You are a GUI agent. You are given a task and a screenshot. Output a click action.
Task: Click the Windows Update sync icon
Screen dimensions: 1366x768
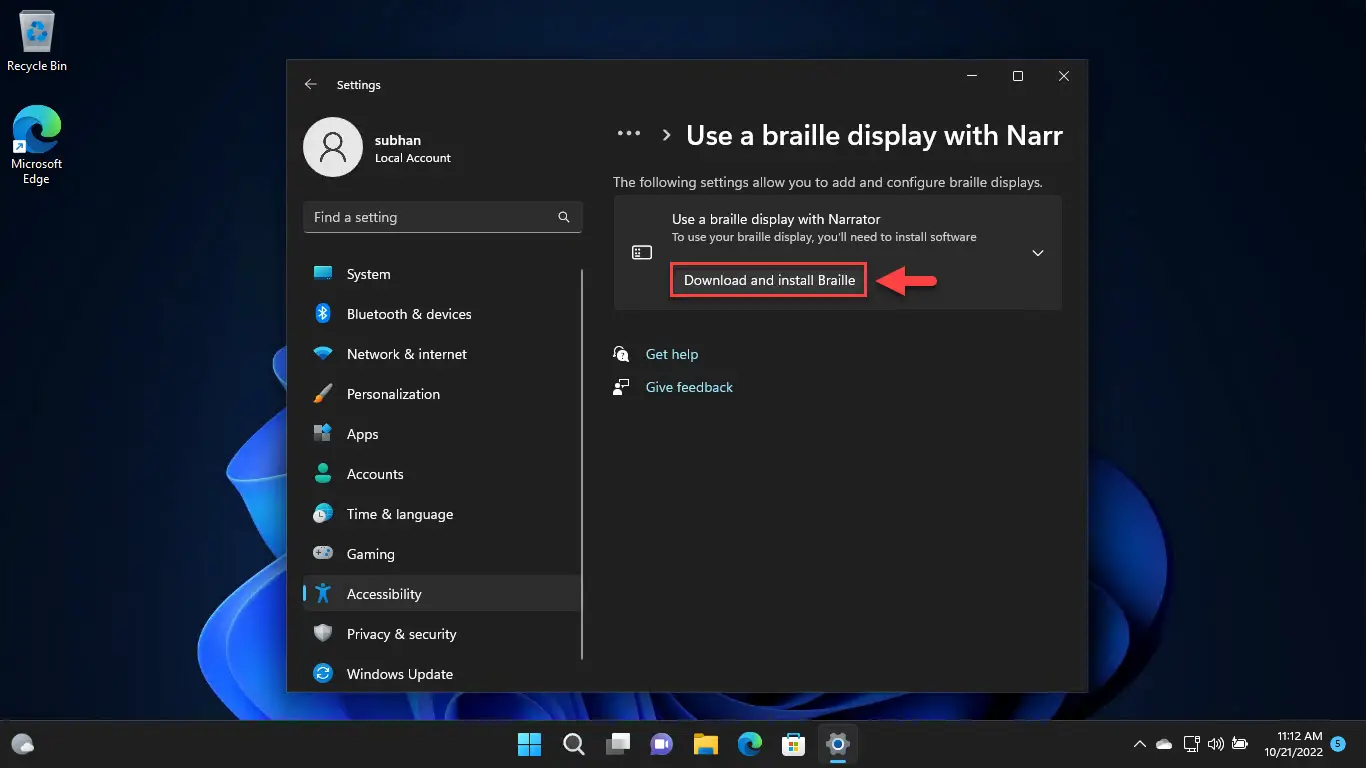click(x=323, y=674)
